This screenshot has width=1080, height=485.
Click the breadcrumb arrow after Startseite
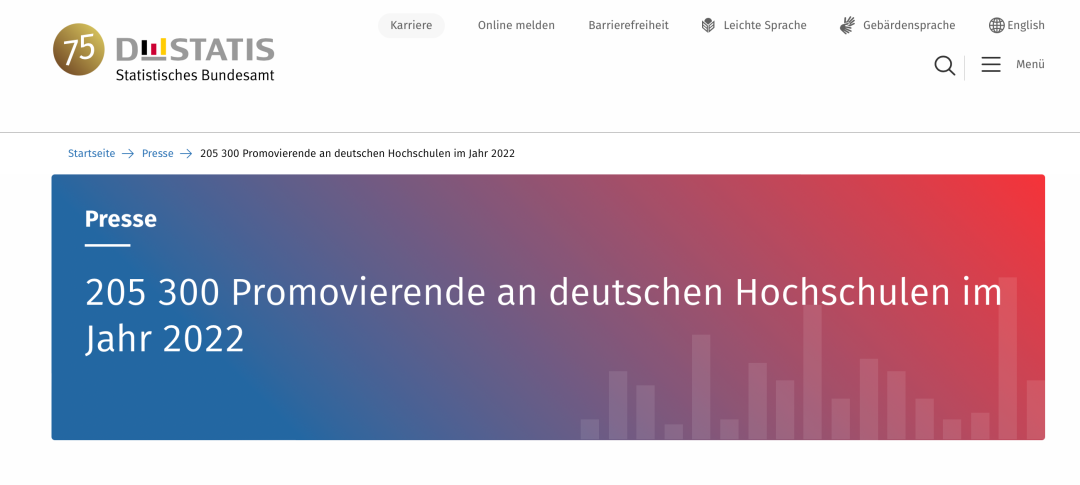(128, 154)
